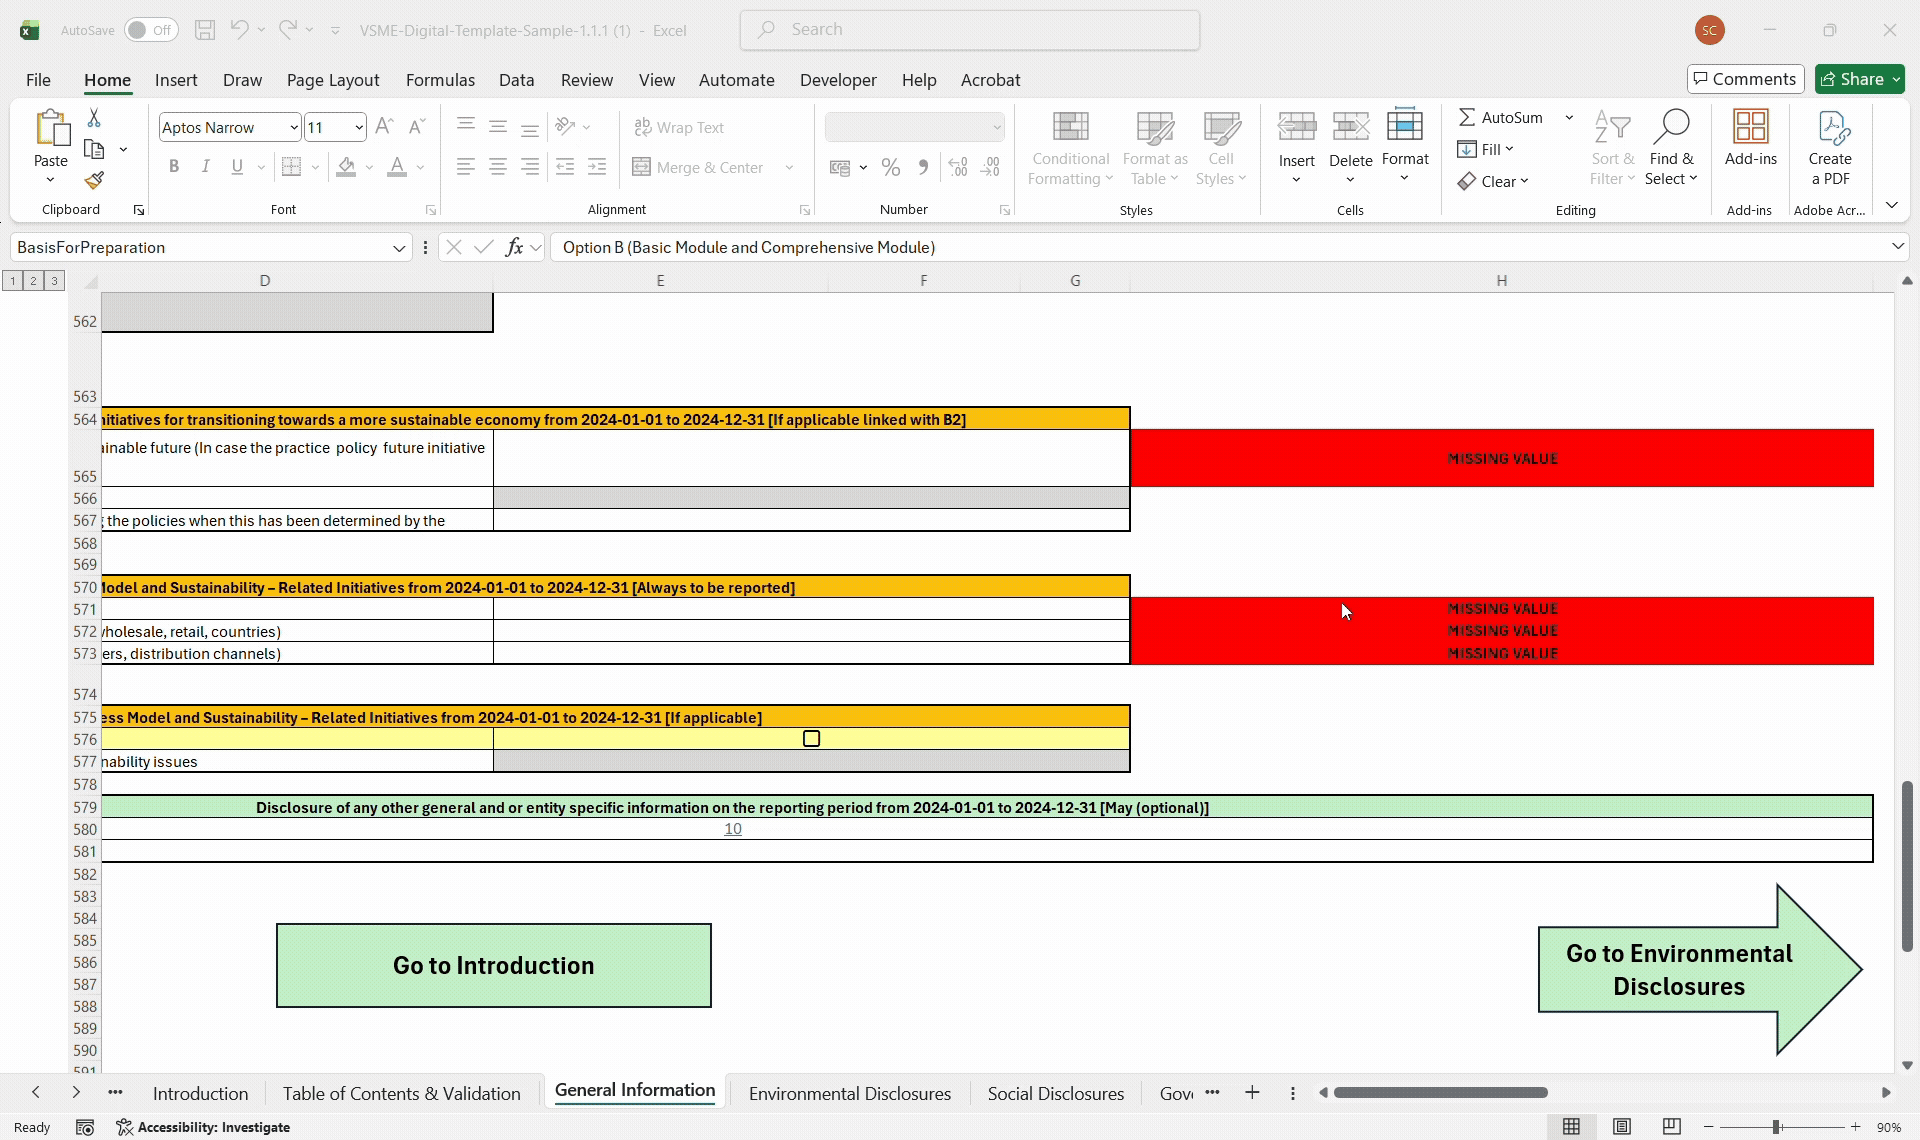Click the Percent Style icon
Image resolution: width=1920 pixels, height=1140 pixels.
pos(890,167)
